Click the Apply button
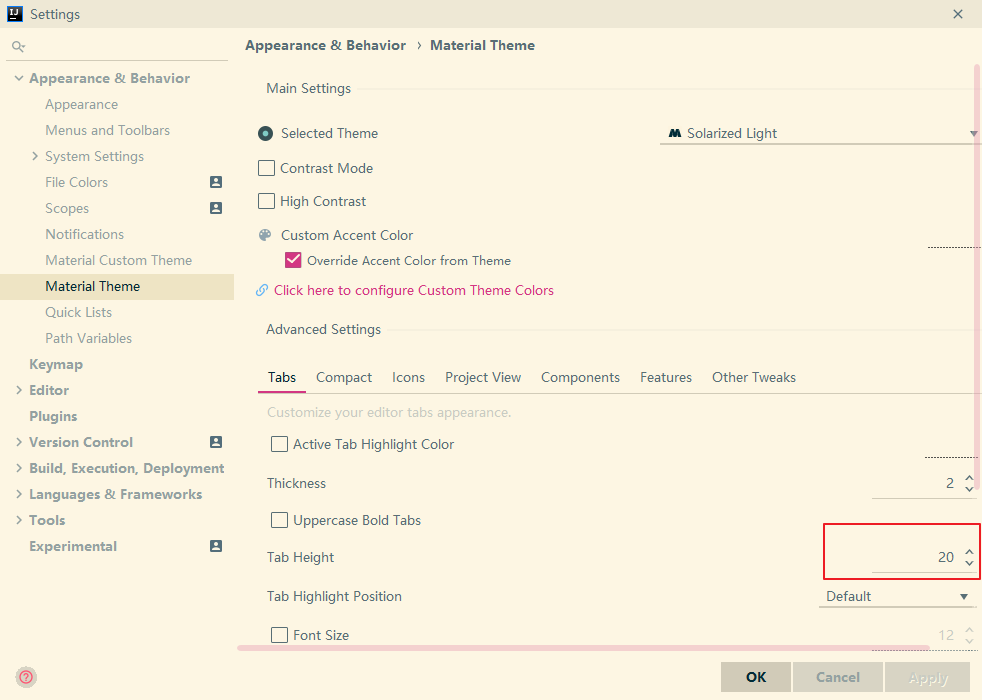Viewport: 982px width, 700px height. click(x=928, y=677)
